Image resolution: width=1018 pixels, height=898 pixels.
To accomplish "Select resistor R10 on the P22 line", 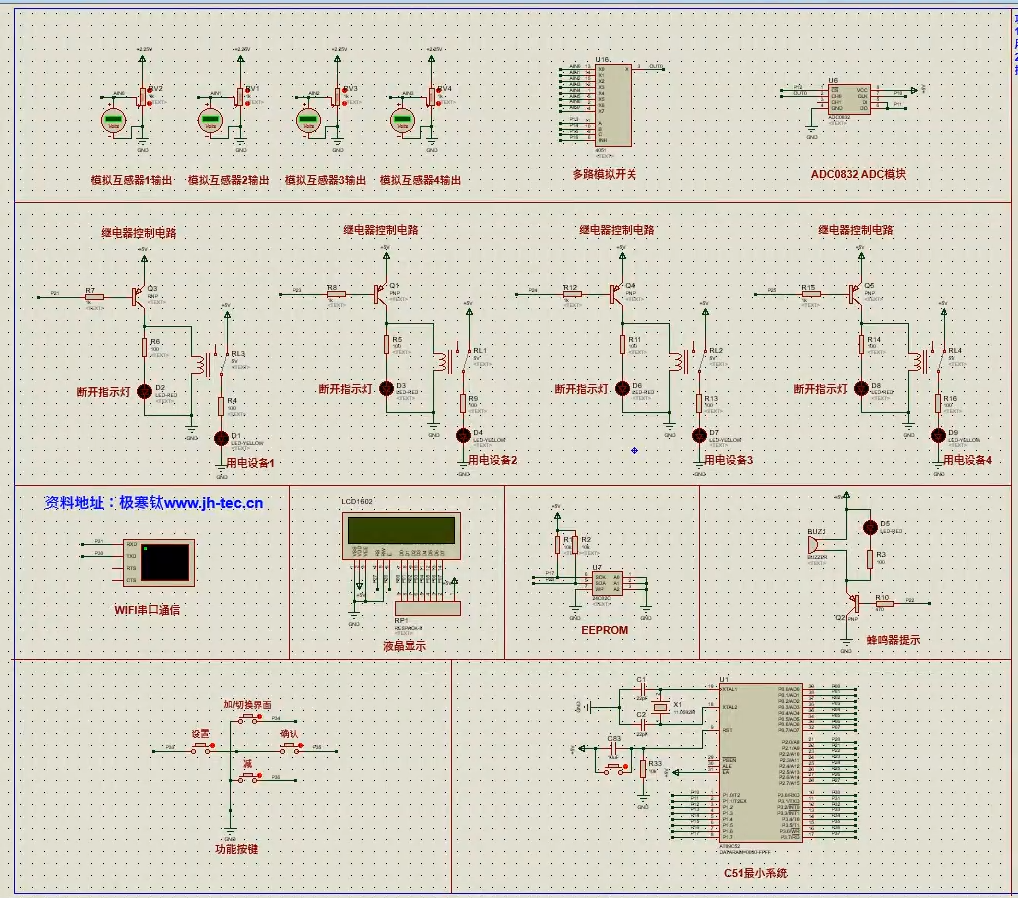I will coord(884,603).
